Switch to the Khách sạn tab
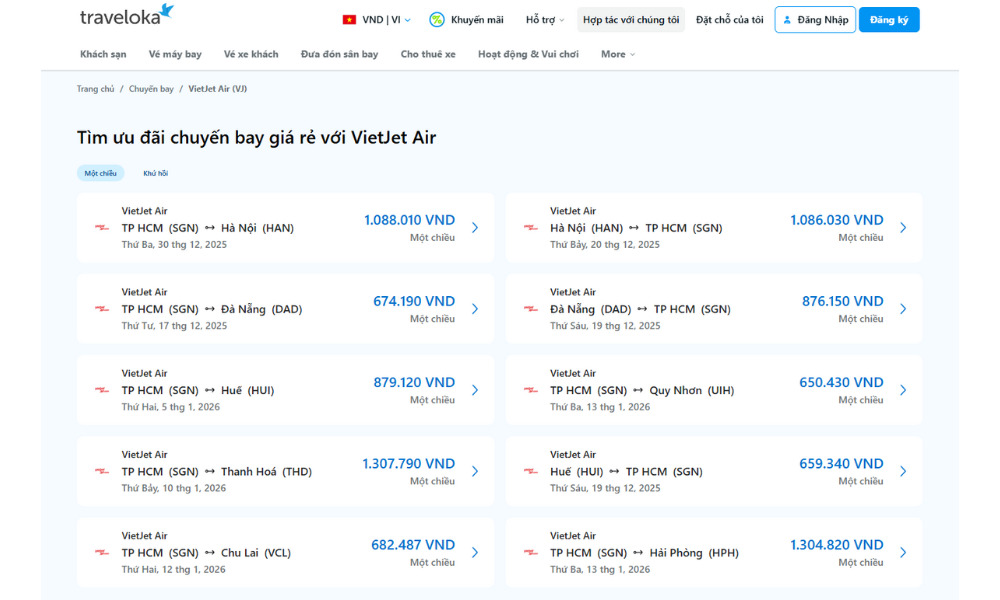 click(103, 54)
